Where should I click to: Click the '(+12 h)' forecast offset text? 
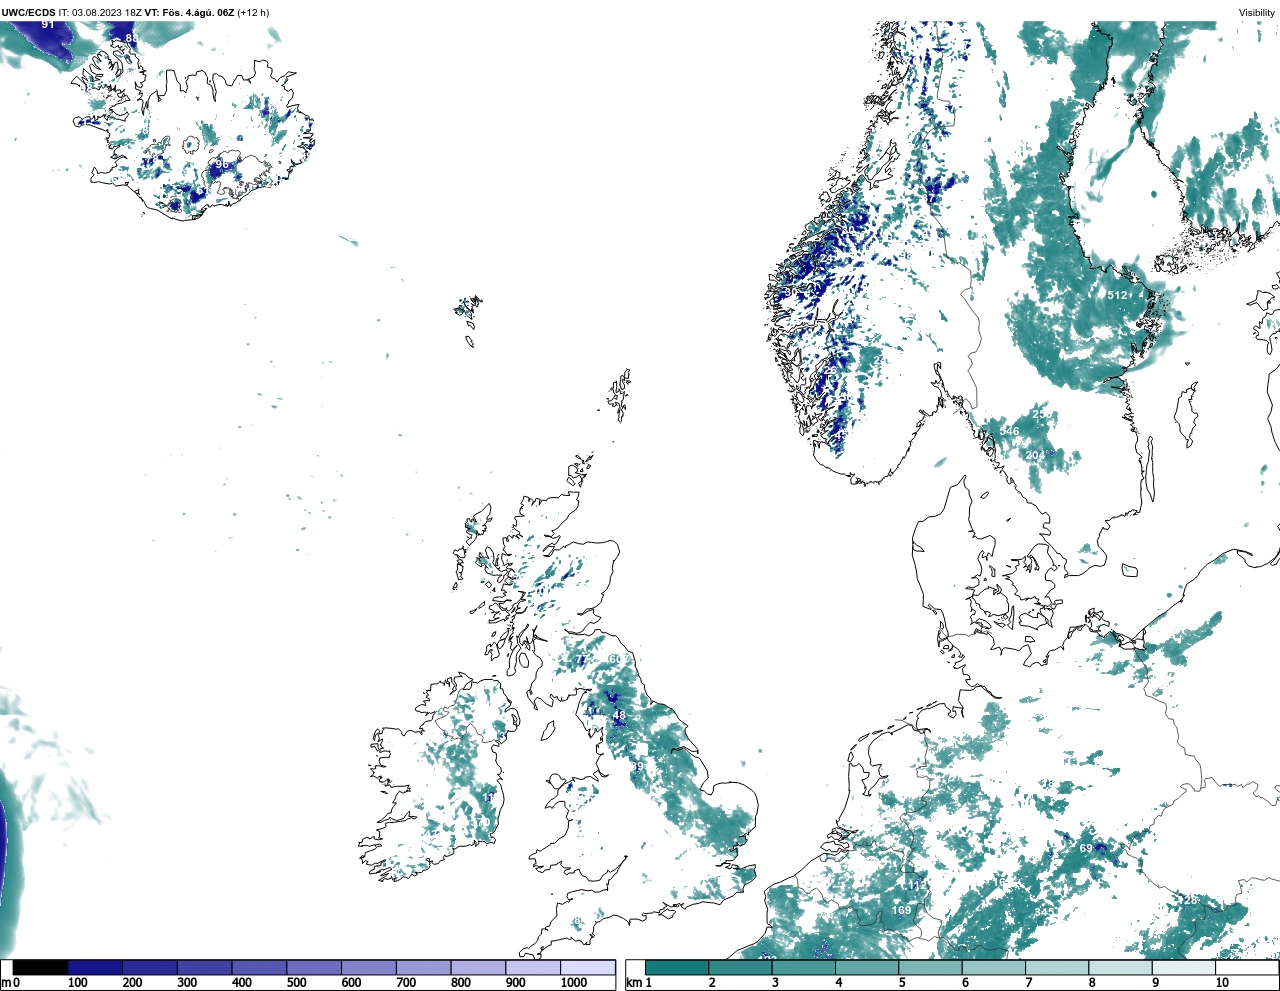253,13
